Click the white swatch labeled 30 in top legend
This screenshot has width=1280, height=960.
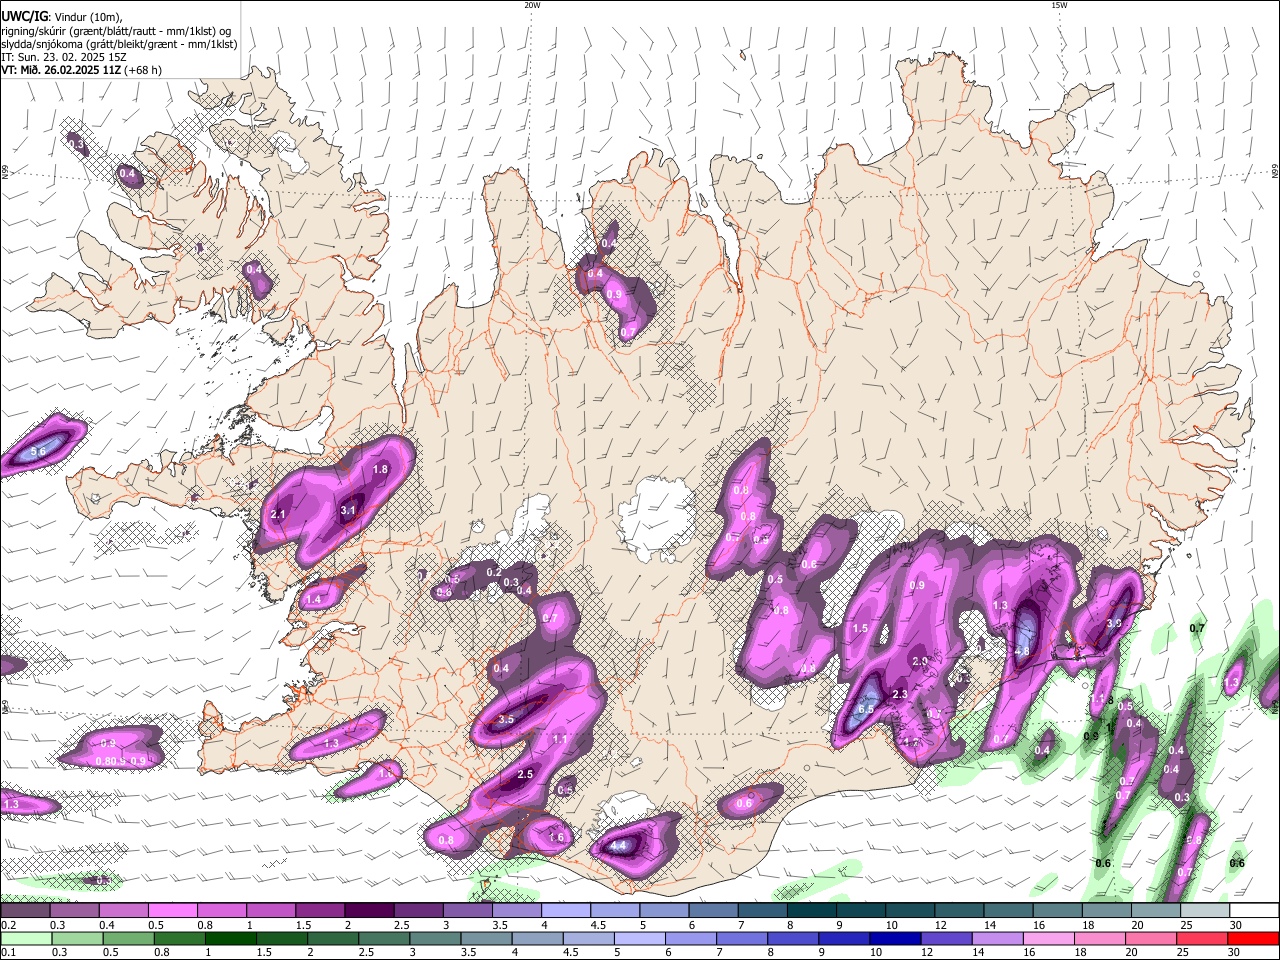point(1254,911)
